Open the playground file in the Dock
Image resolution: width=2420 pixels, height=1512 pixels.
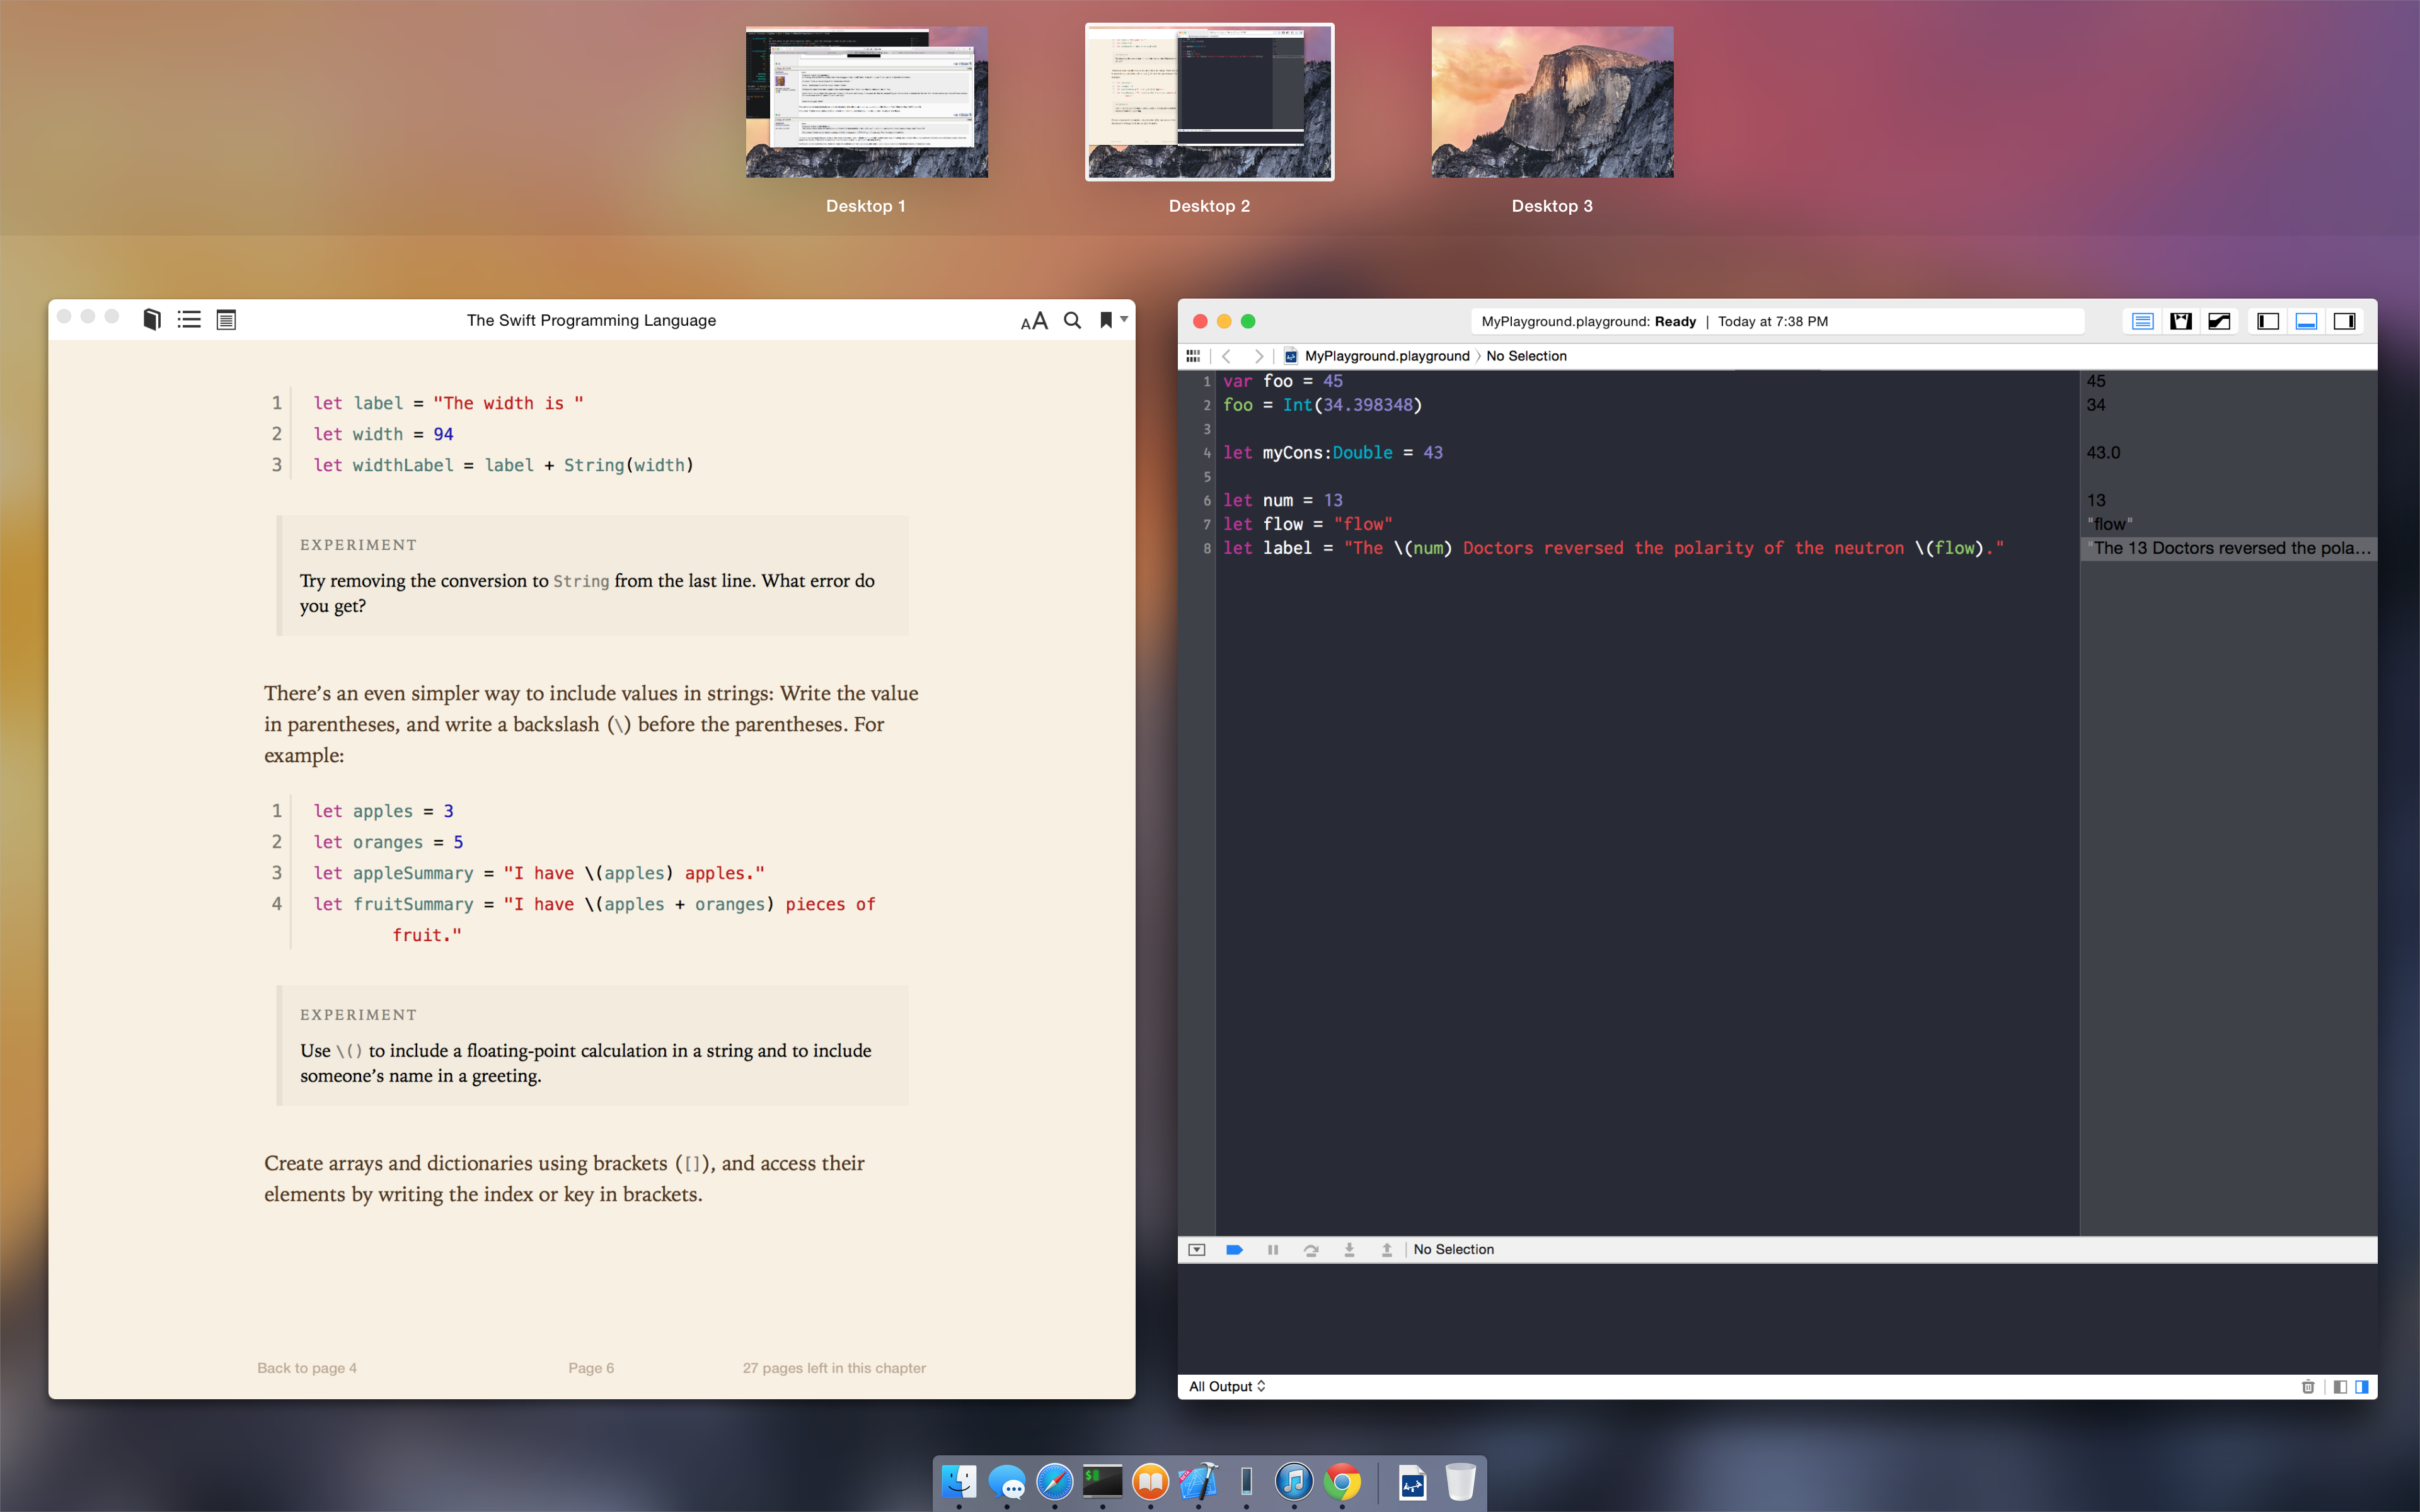(x=1412, y=1482)
